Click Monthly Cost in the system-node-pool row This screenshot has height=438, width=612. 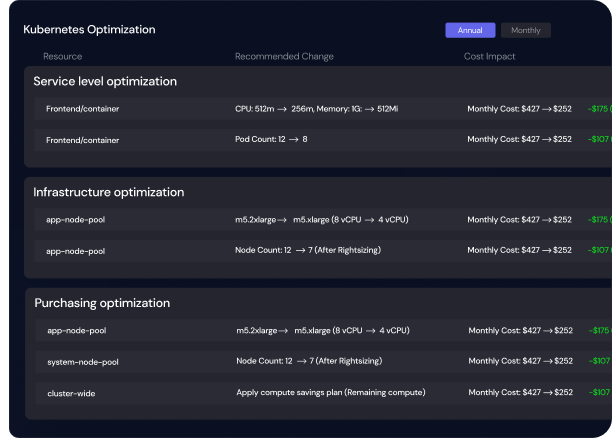(521, 361)
